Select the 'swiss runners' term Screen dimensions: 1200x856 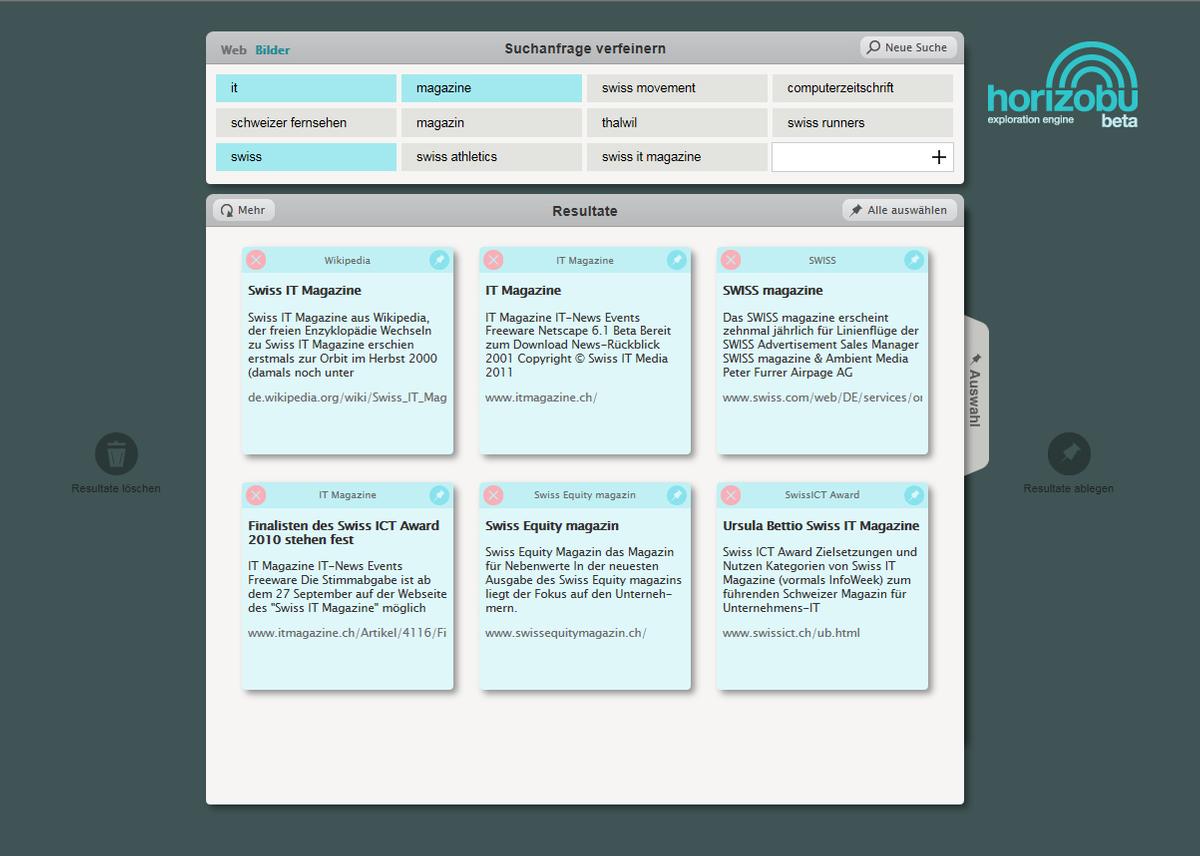coord(862,123)
